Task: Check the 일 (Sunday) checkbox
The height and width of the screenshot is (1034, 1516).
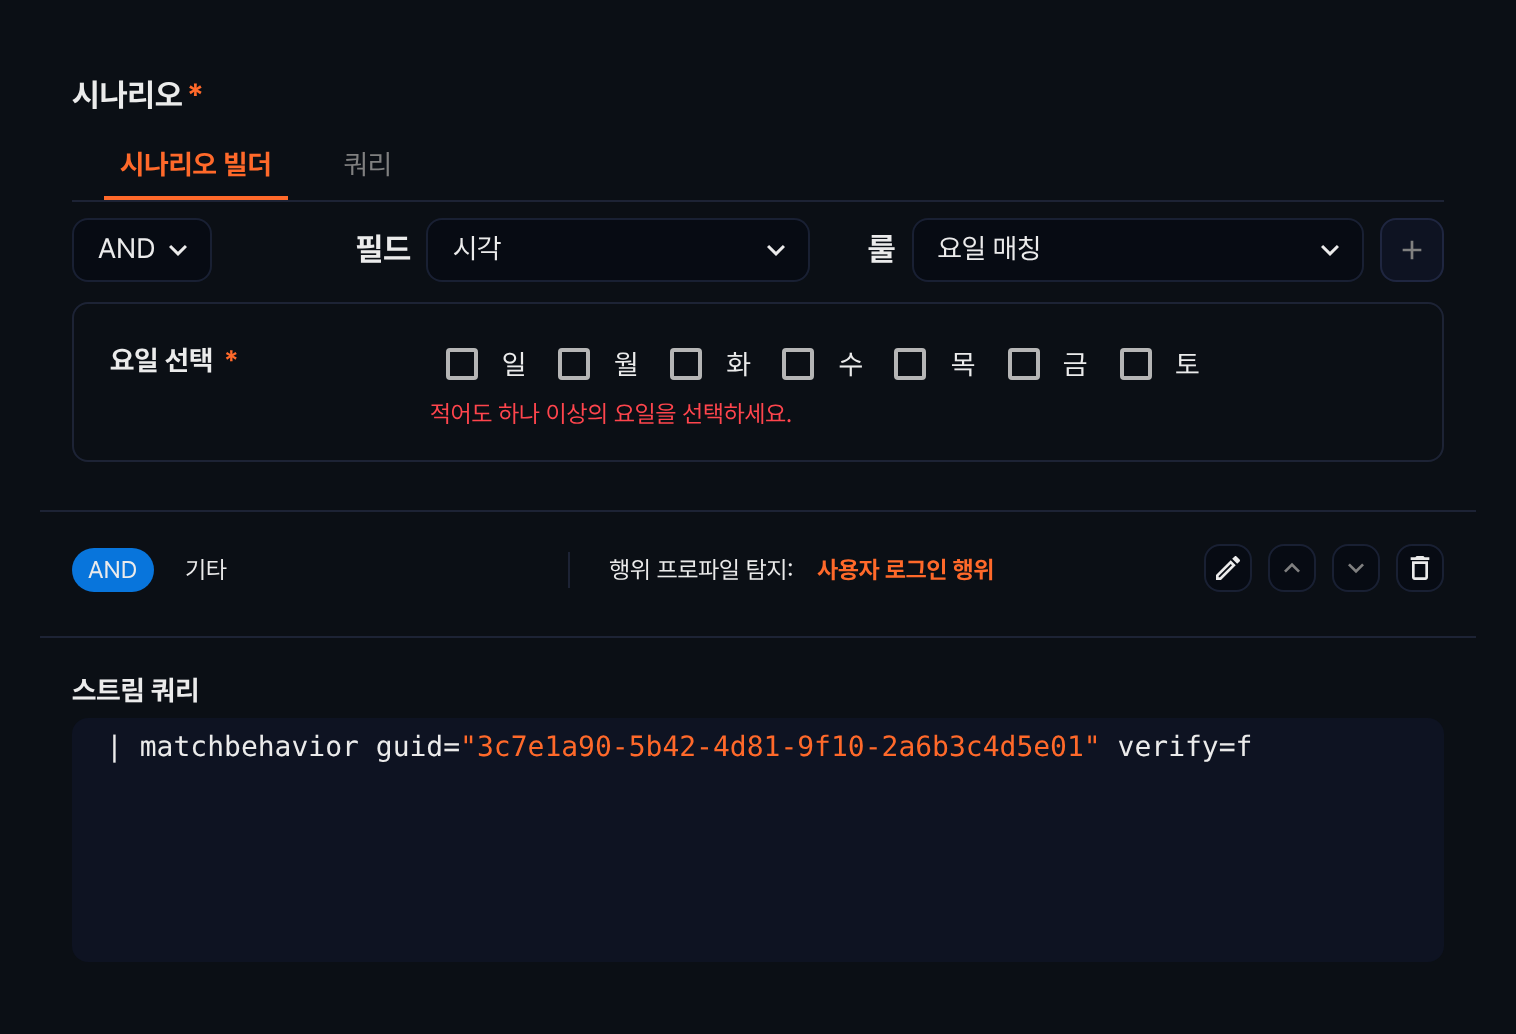Action: pyautogui.click(x=462, y=364)
